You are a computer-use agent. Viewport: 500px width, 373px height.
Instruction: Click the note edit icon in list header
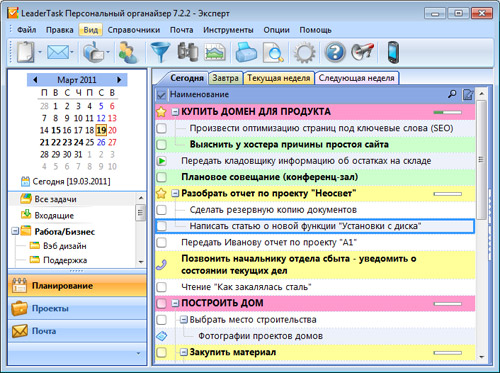pos(468,95)
